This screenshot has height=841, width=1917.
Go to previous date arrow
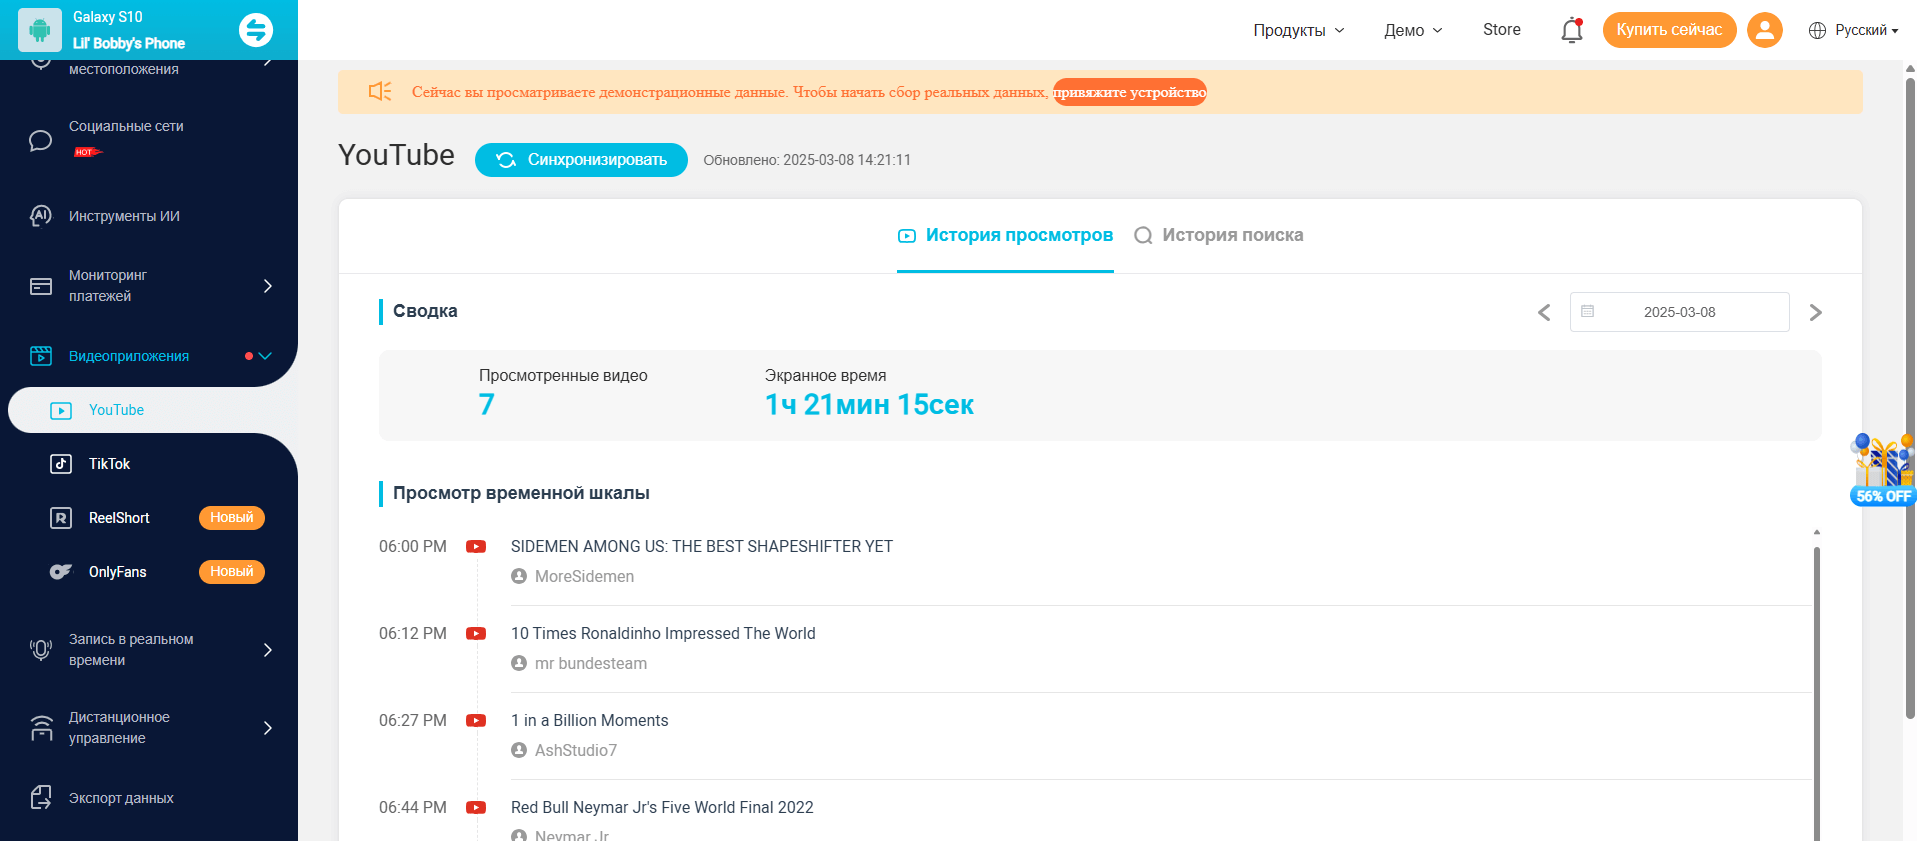pos(1544,313)
